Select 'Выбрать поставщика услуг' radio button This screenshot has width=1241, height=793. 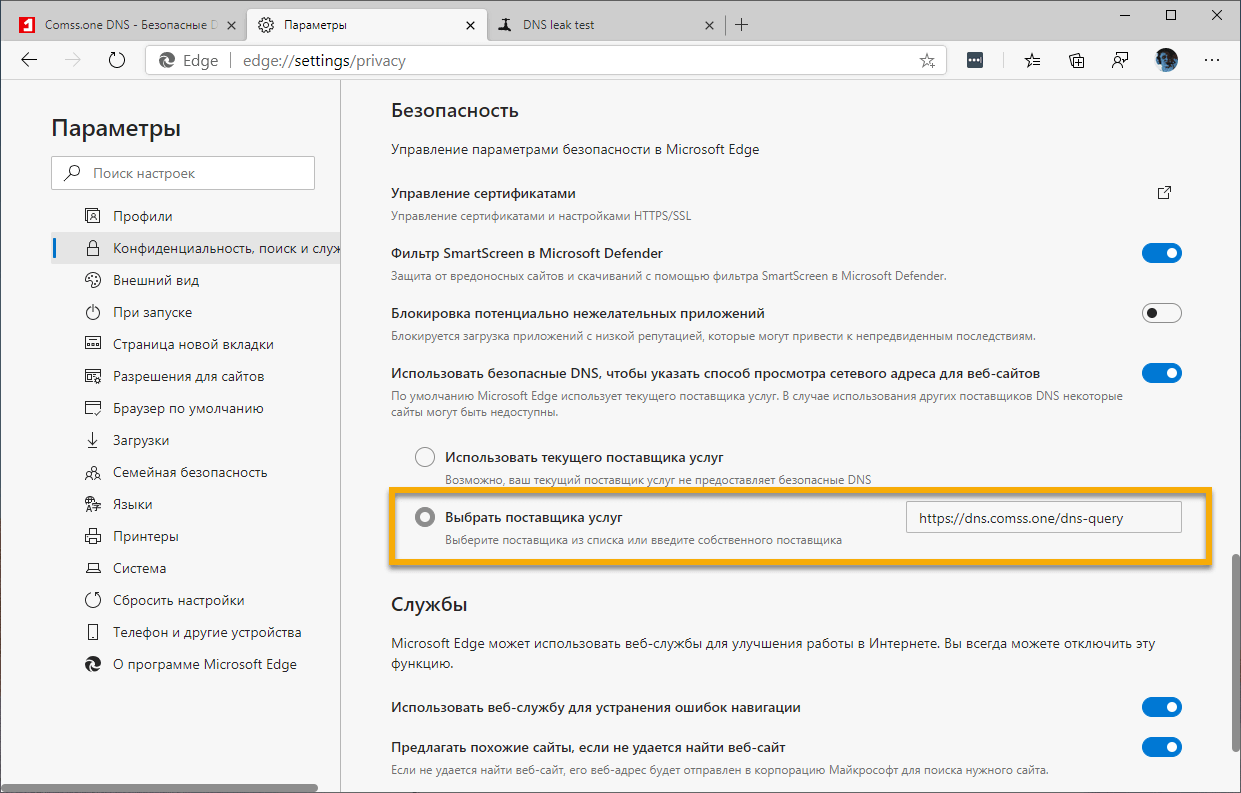(425, 517)
